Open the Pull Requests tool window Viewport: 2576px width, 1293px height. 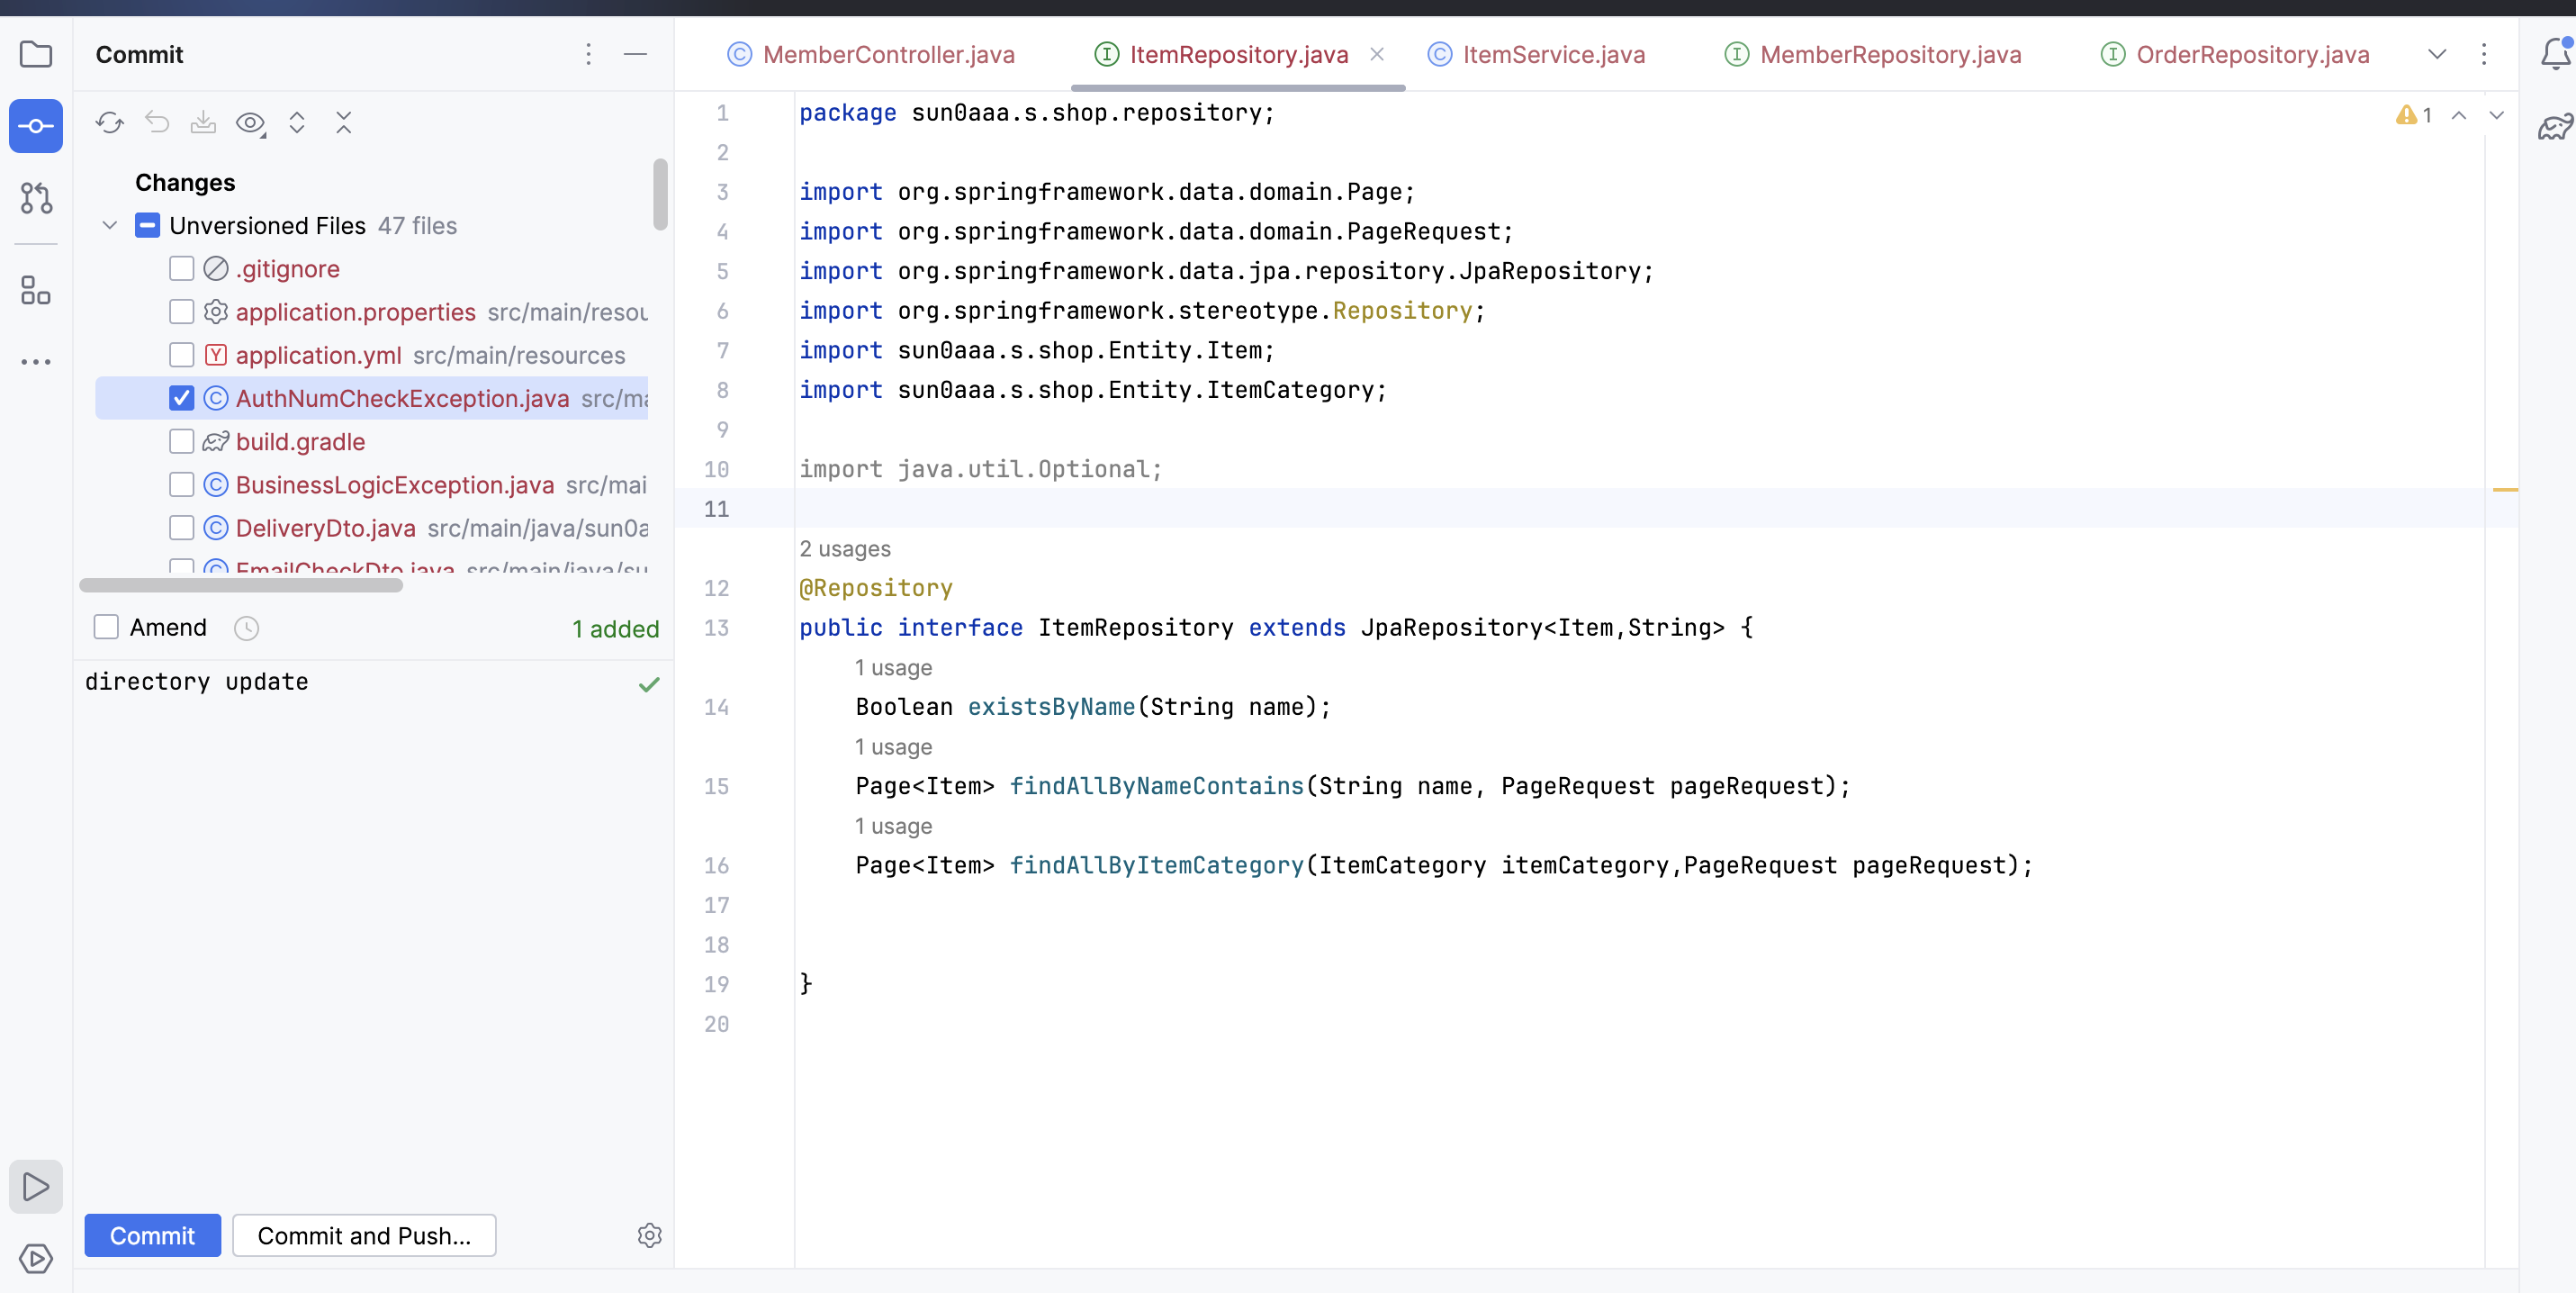(x=36, y=198)
